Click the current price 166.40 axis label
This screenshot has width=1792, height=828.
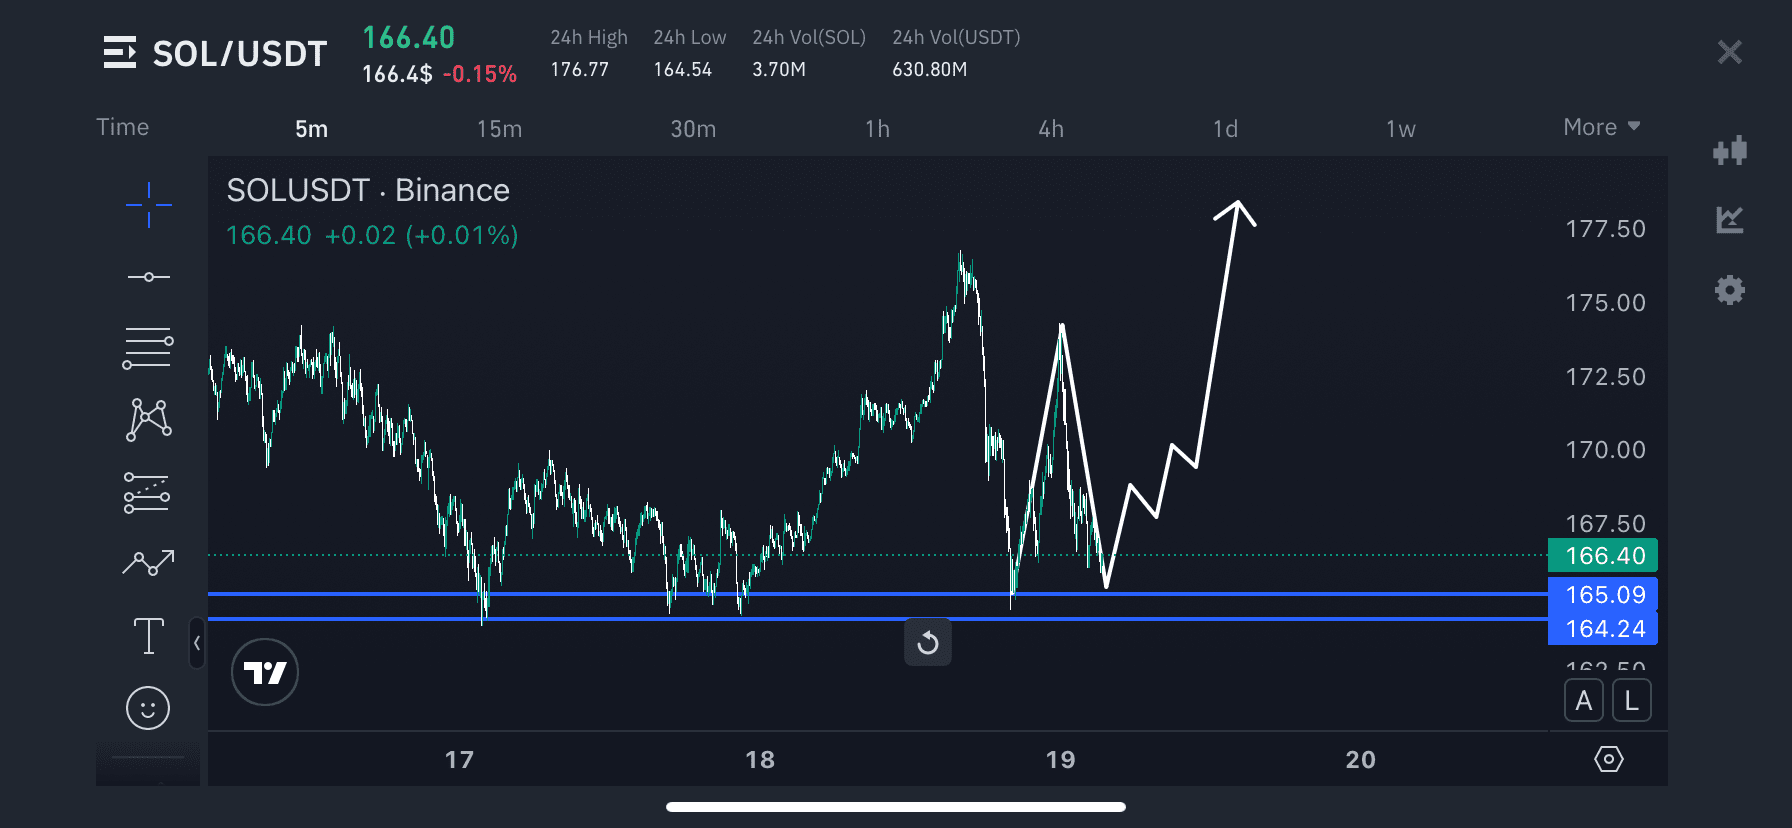pyautogui.click(x=1603, y=555)
